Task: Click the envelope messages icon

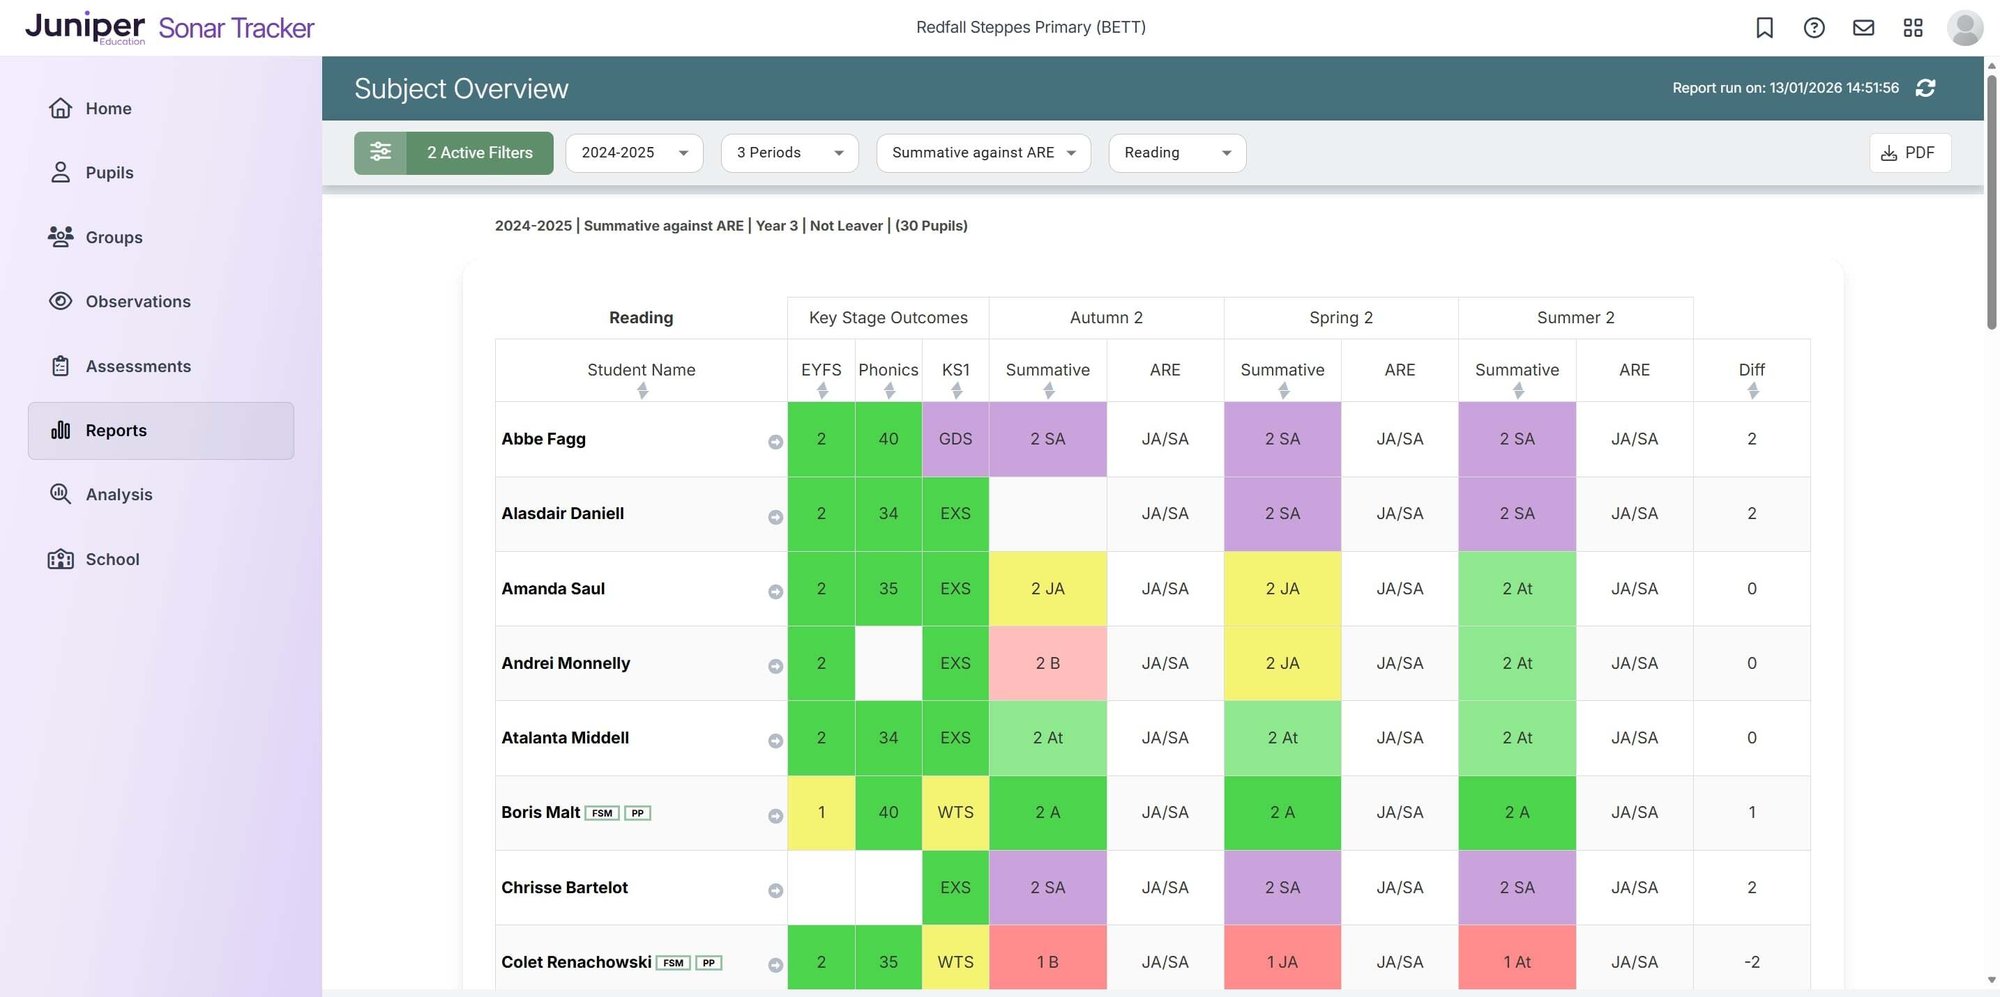Action: tap(1863, 27)
